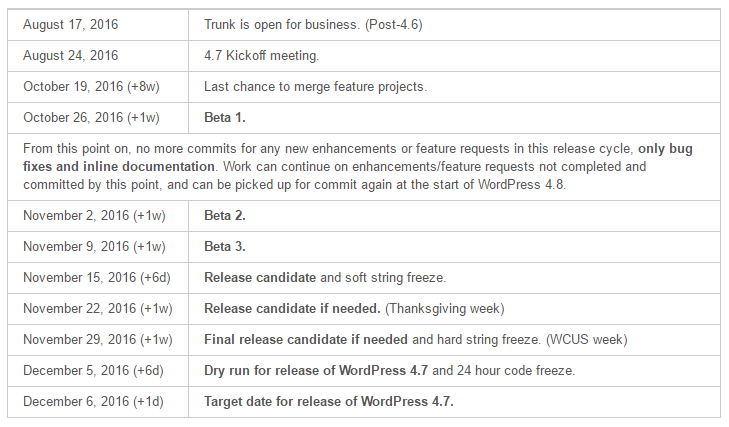729x427 pixels.
Task: Select the 'Trunk is open for business' text
Action: pos(282,24)
